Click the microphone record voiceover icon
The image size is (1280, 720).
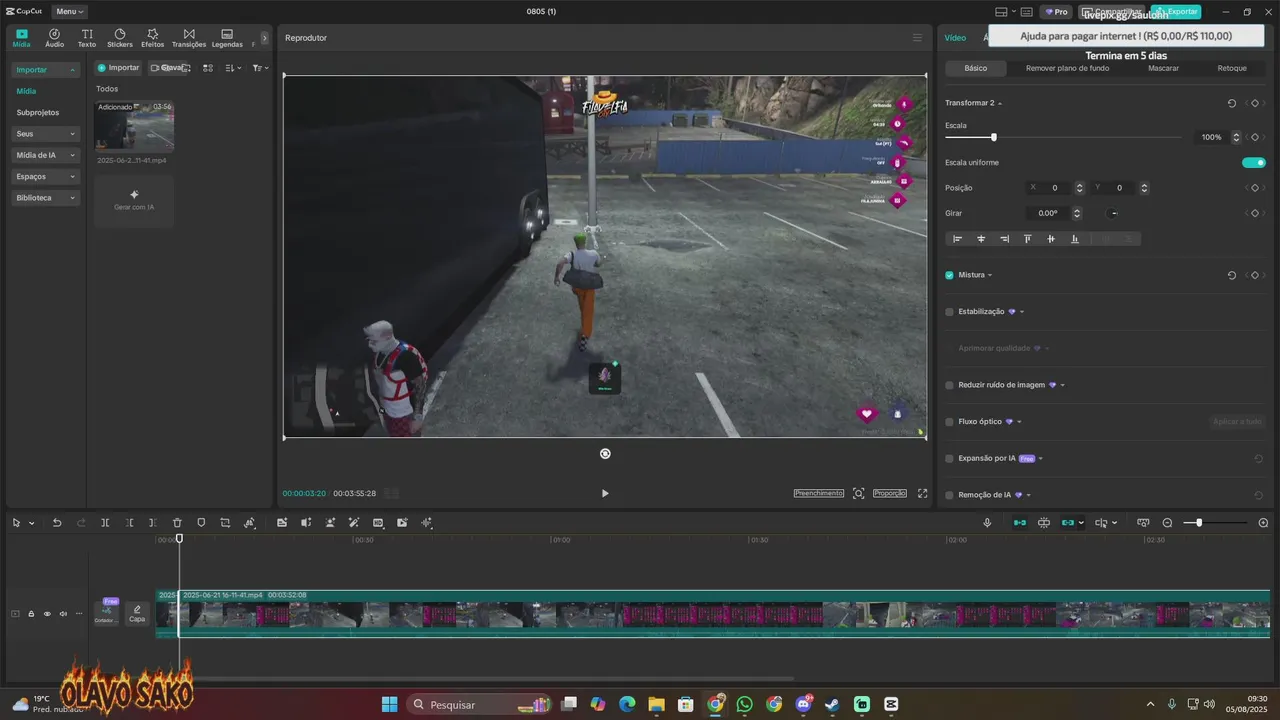click(x=987, y=523)
